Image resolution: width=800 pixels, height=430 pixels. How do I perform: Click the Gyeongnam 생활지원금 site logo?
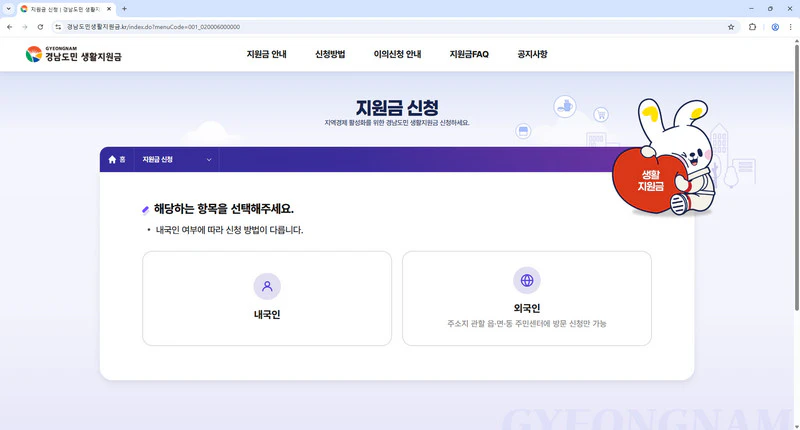tap(73, 54)
